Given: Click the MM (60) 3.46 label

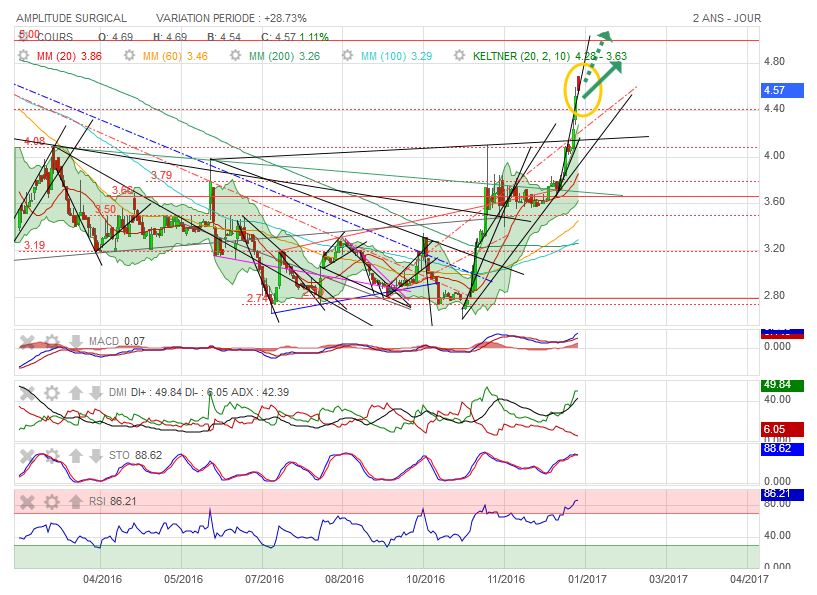Looking at the screenshot, I should (x=175, y=56).
